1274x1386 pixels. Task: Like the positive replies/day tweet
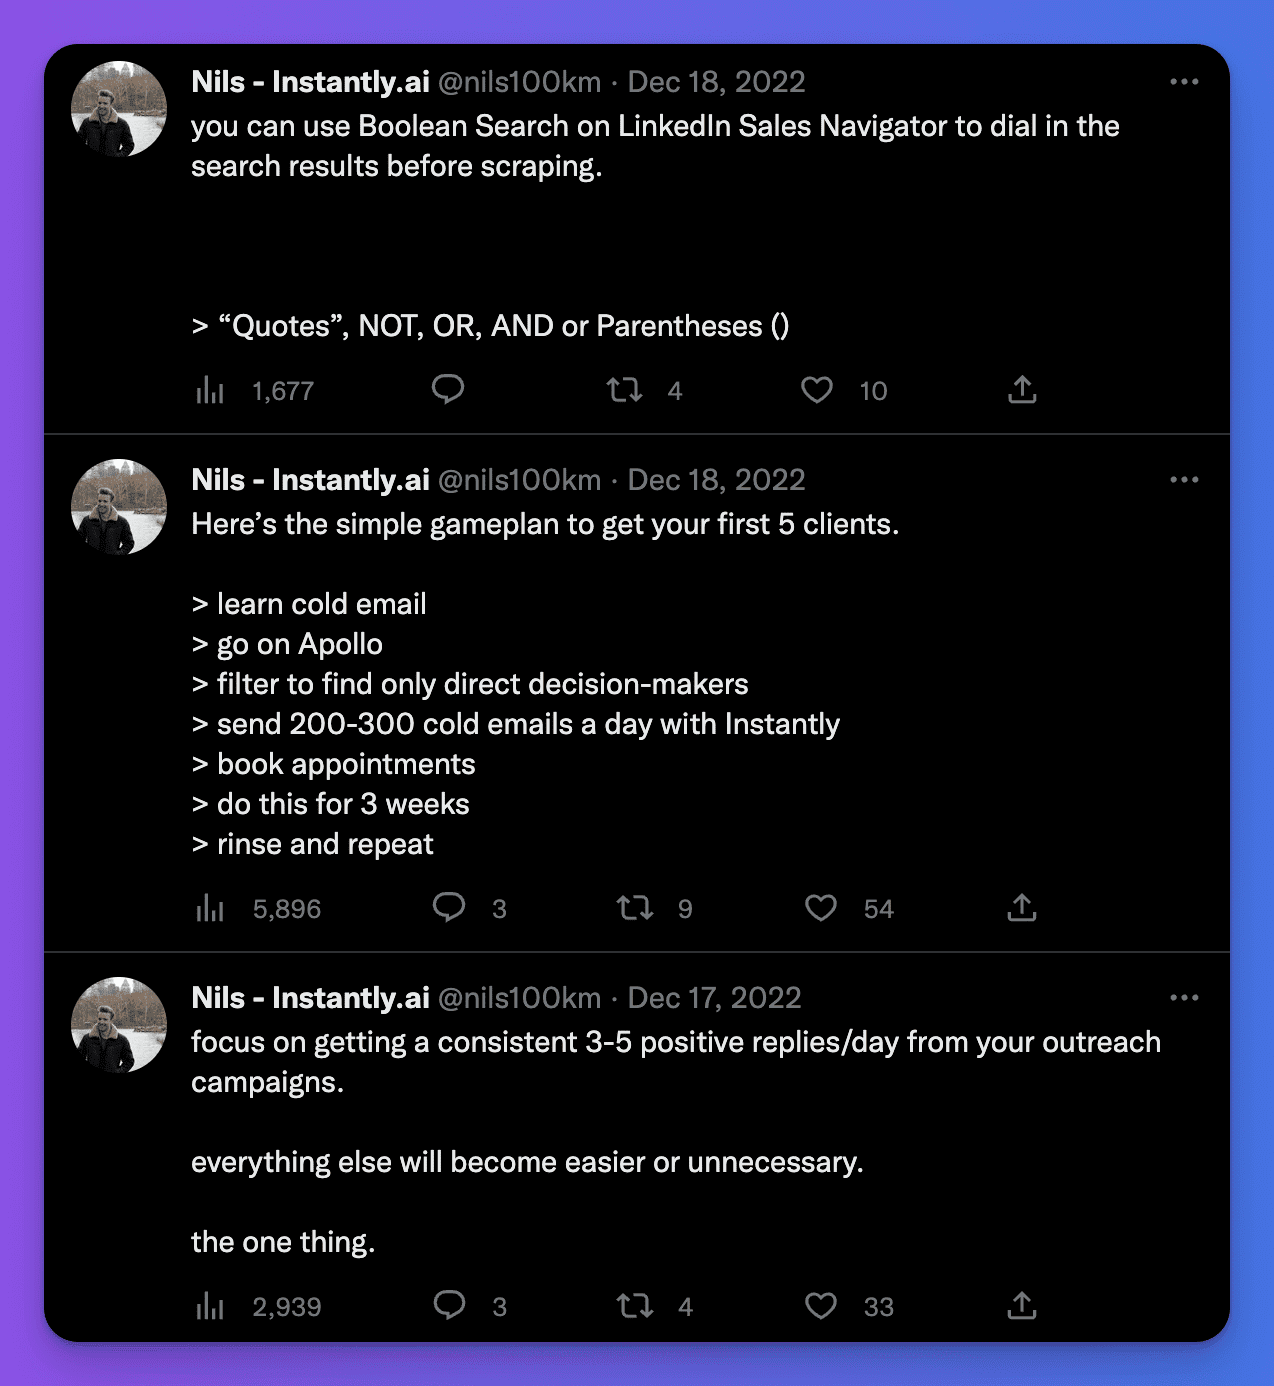[x=821, y=1306]
